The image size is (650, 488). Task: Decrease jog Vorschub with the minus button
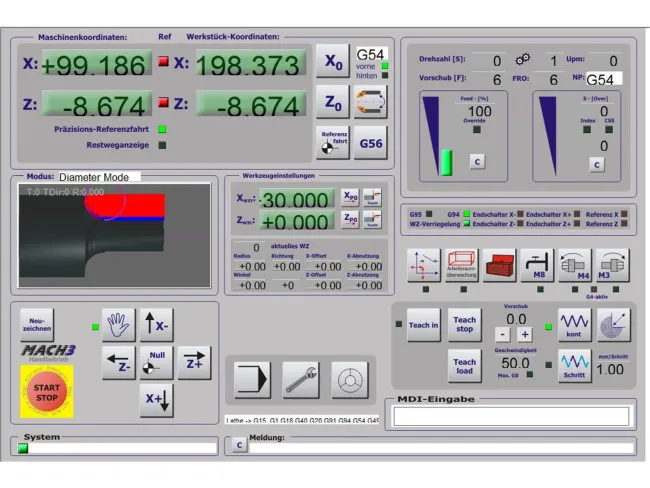(503, 334)
